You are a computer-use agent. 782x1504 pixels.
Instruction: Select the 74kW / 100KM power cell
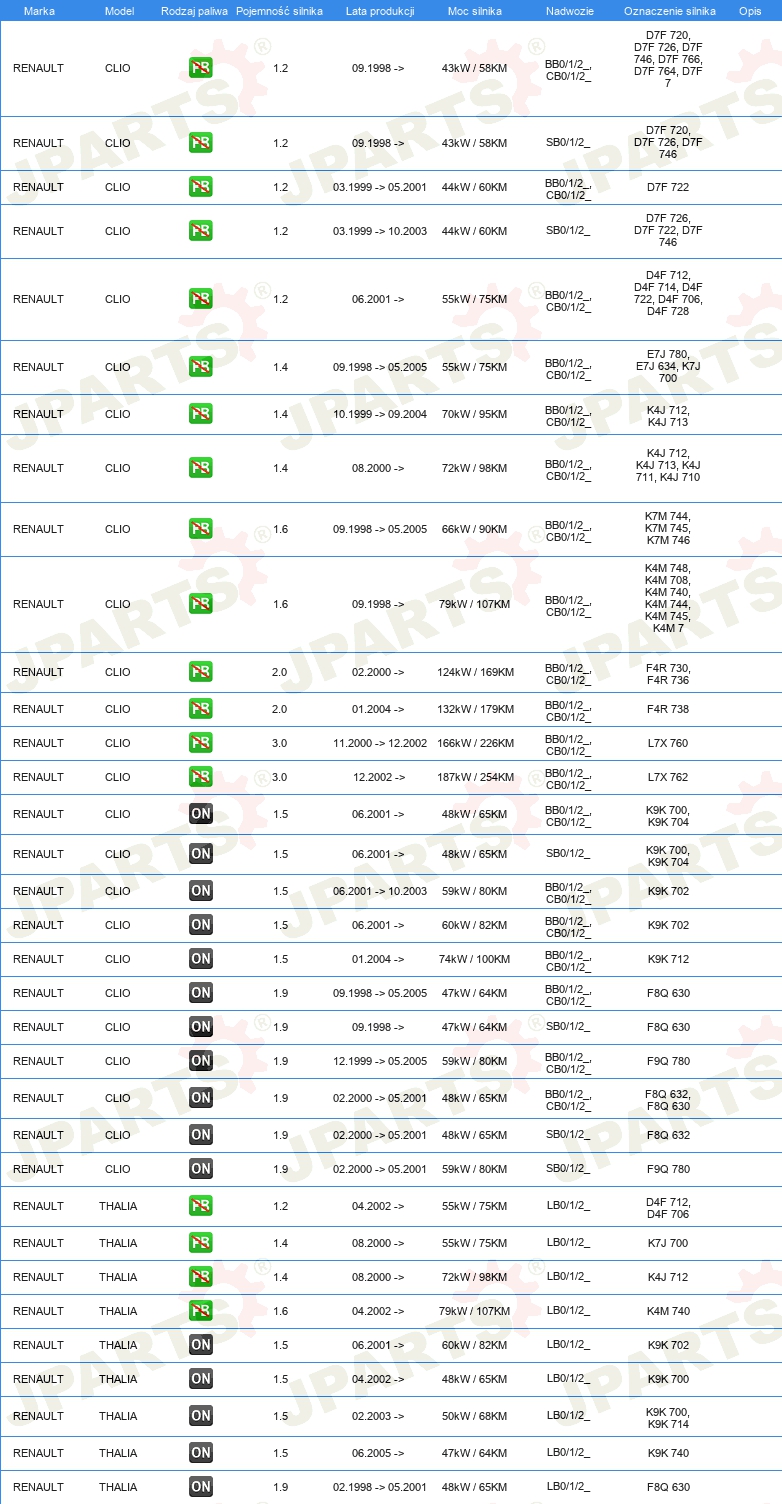click(475, 959)
